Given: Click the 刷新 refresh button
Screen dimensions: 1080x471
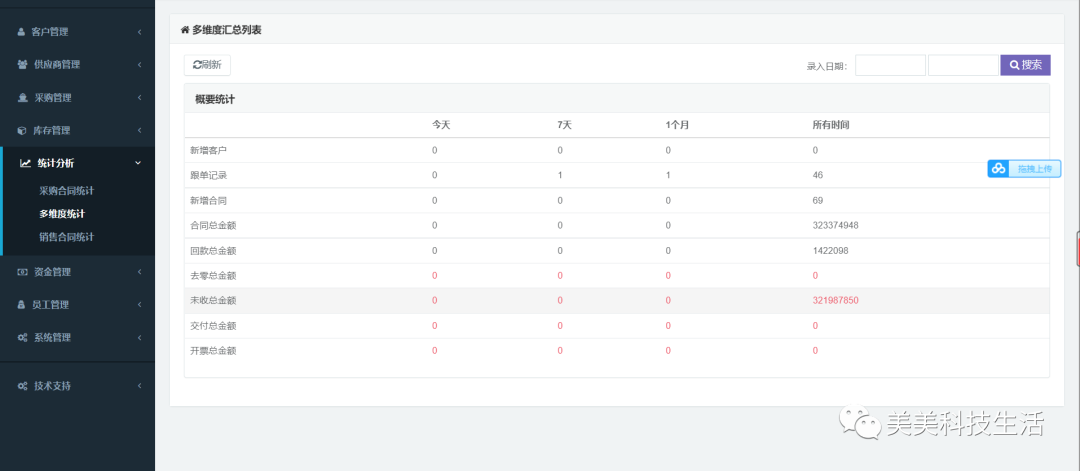Looking at the screenshot, I should pyautogui.click(x=207, y=65).
